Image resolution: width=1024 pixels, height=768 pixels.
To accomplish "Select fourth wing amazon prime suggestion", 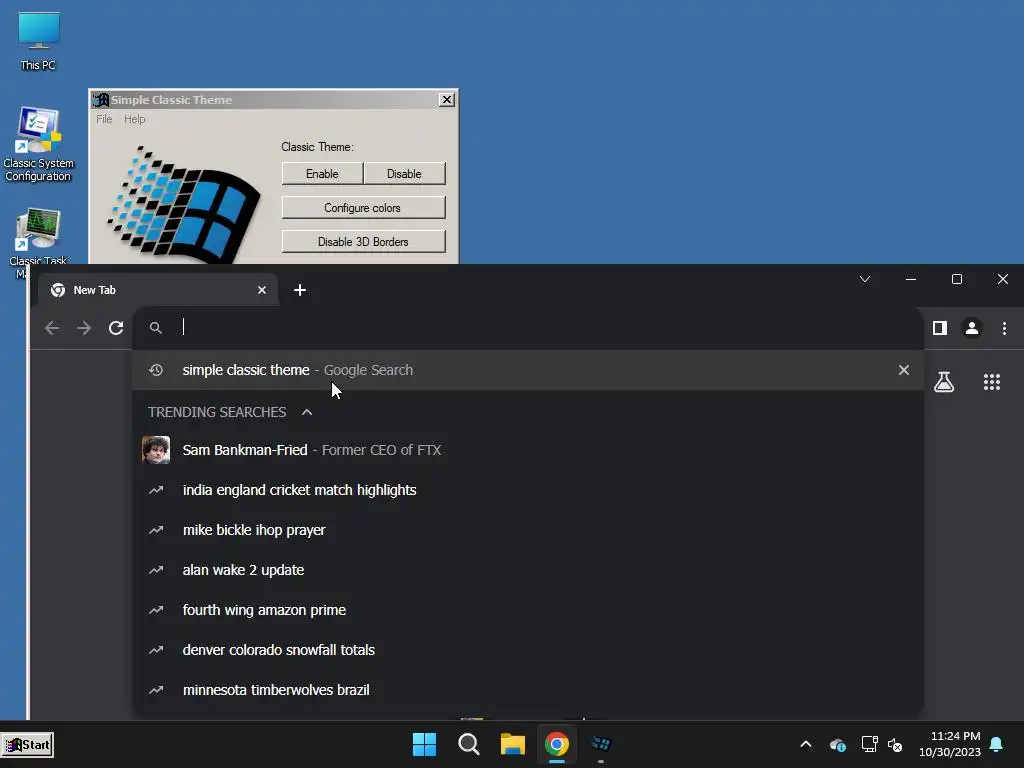I will [528, 610].
